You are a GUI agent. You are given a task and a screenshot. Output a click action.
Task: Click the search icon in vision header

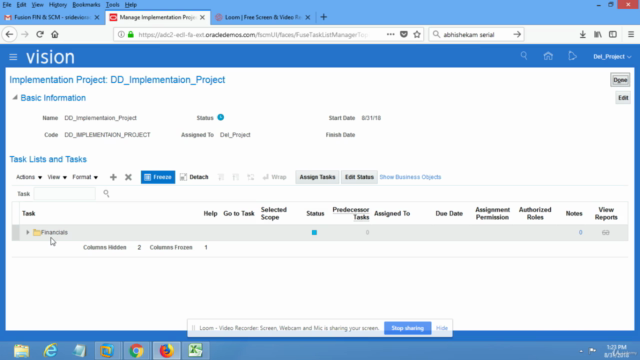pos(524,56)
